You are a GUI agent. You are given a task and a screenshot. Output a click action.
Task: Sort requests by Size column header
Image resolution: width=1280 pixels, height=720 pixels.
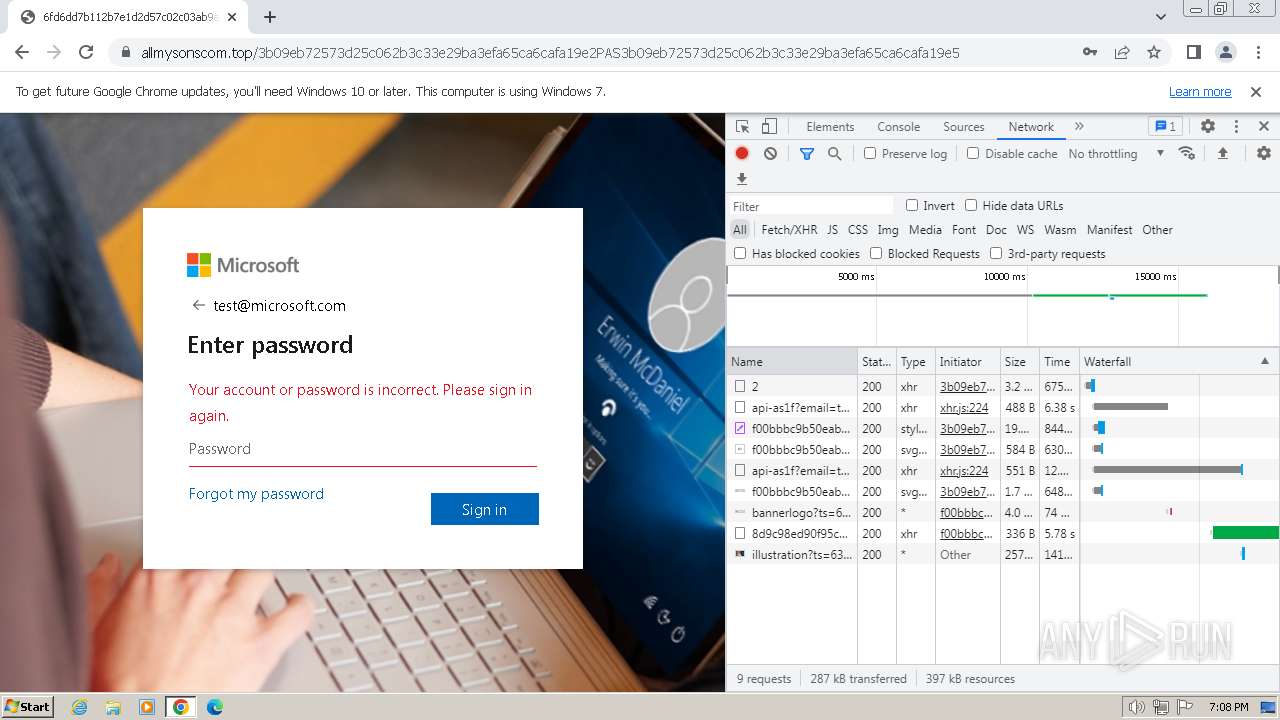coord(1020,361)
